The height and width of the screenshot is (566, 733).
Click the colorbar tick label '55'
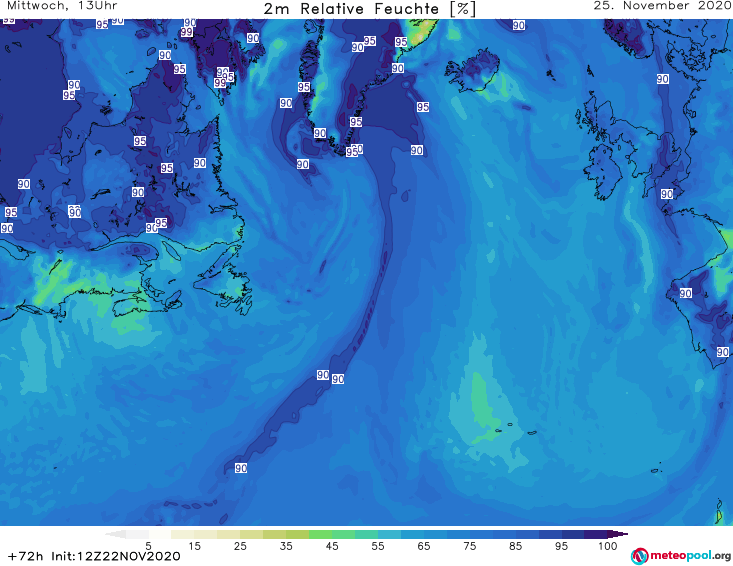tap(378, 546)
